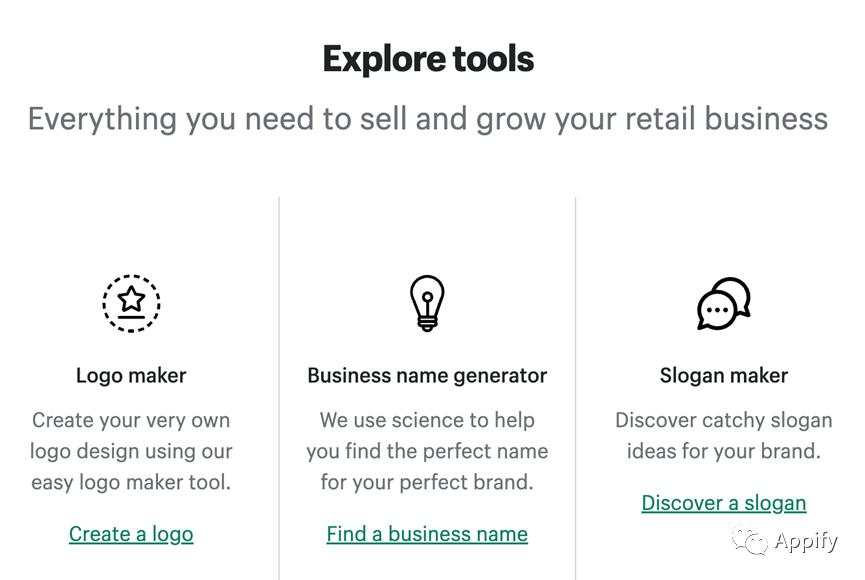Click the WeChat logo in the watermark
Screen dimensions: 865x580
pyautogui.click(x=751, y=541)
